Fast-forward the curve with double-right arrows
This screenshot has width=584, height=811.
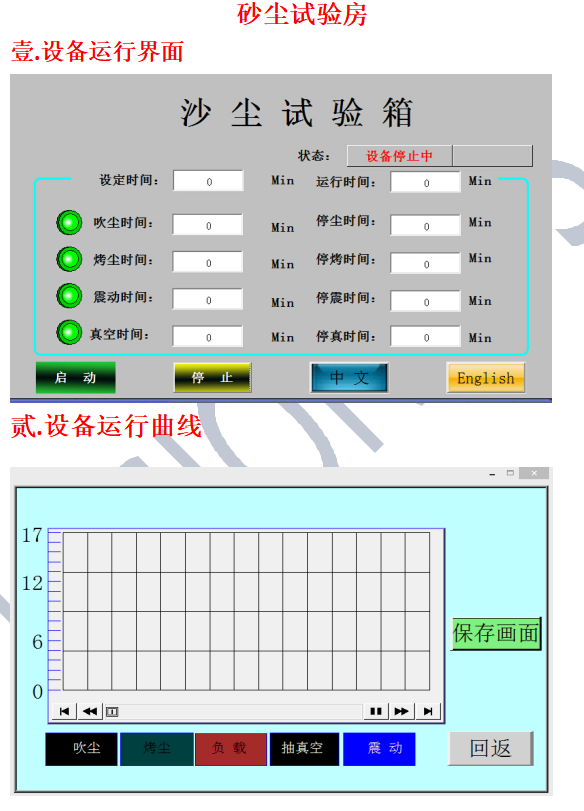pyautogui.click(x=402, y=712)
